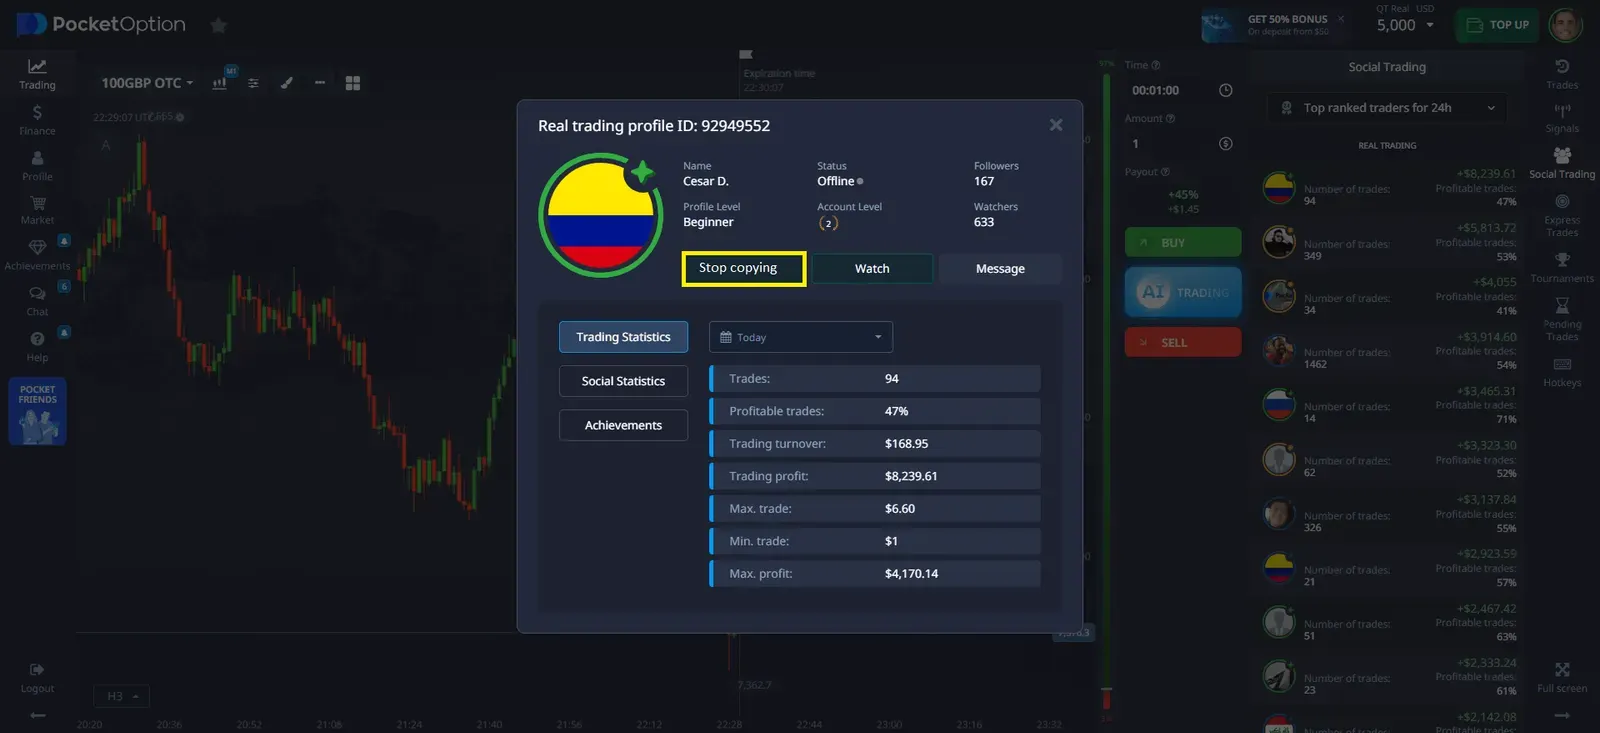
Task: Click the trade Amount input field
Action: [x=1170, y=144]
